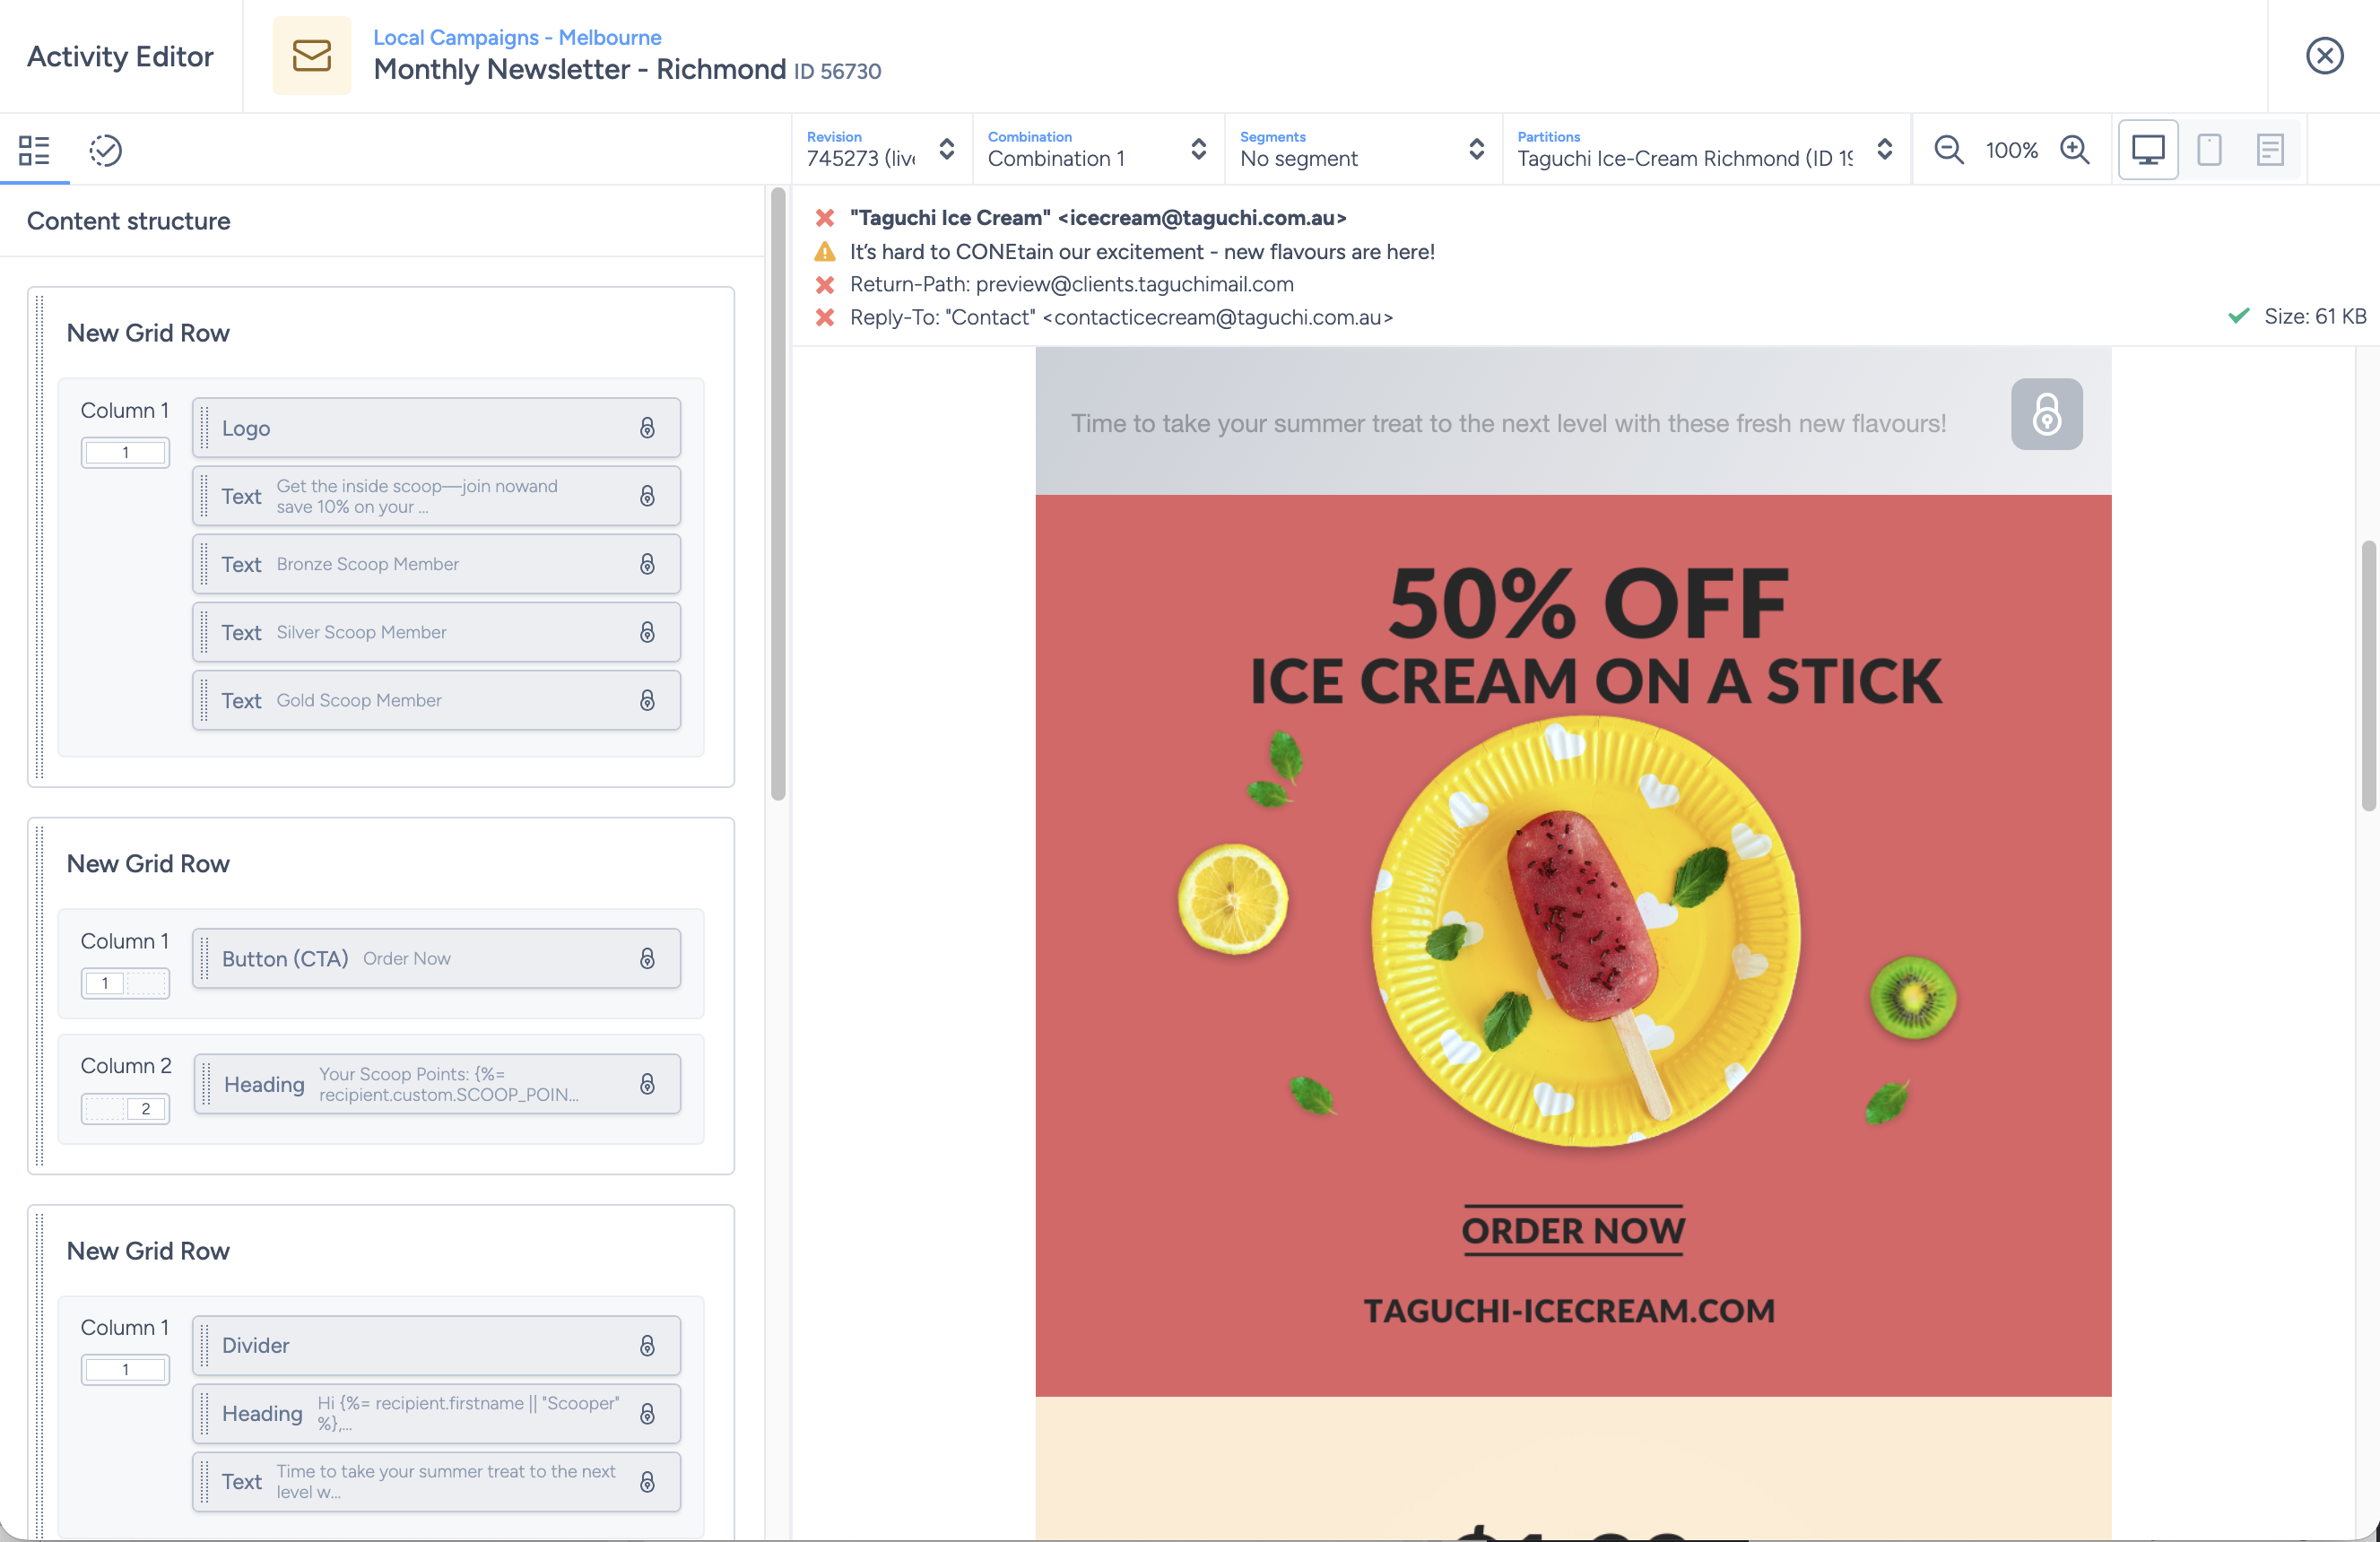Viewport: 2380px width, 1542px height.
Task: Zoom out the email preview
Action: (1948, 150)
